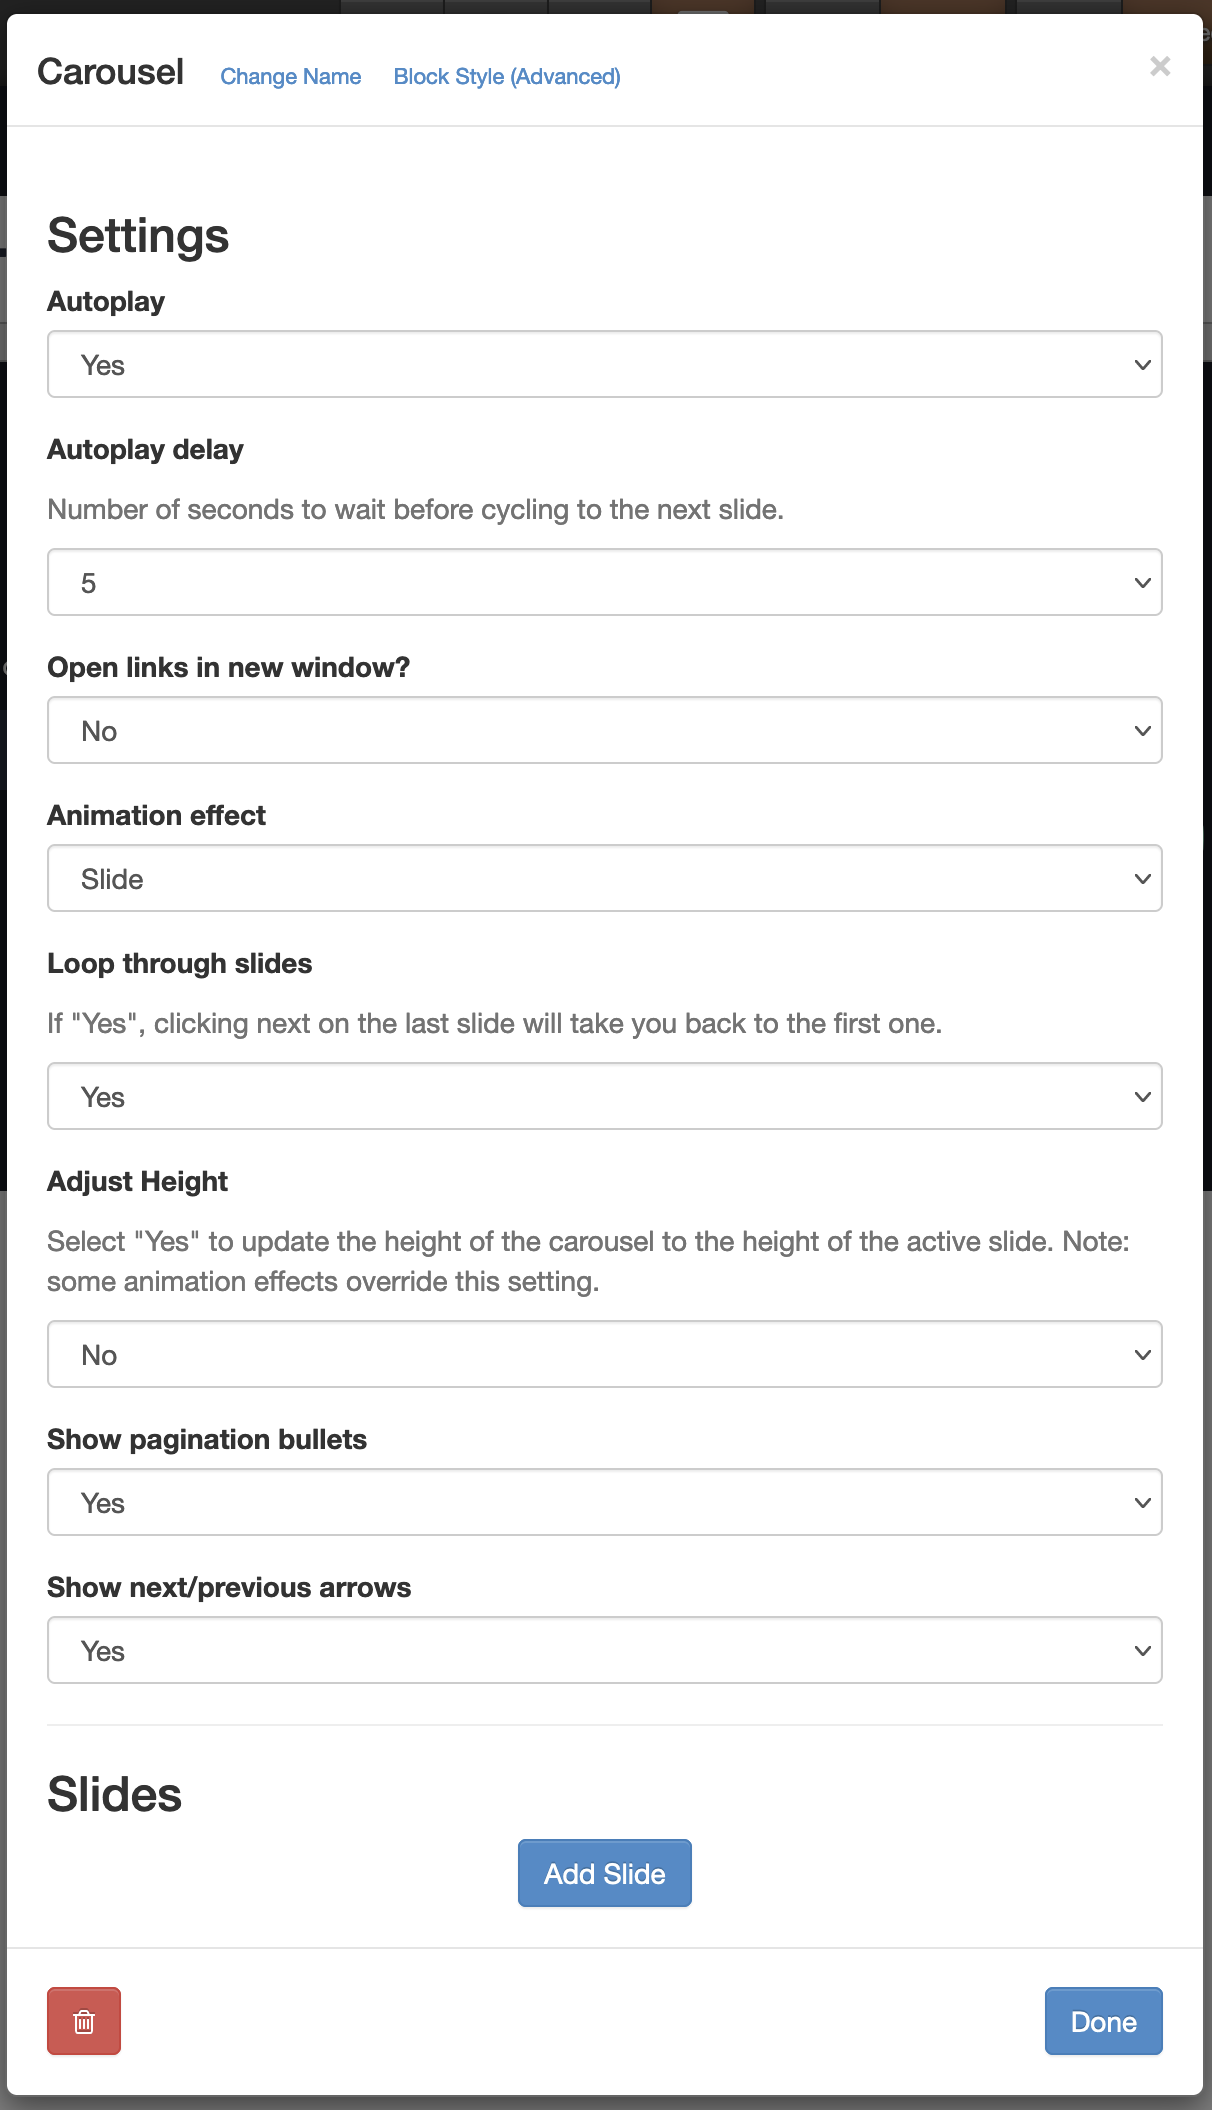Image resolution: width=1212 pixels, height=2110 pixels.
Task: Expand the Adjust Height dropdown
Action: click(604, 1354)
